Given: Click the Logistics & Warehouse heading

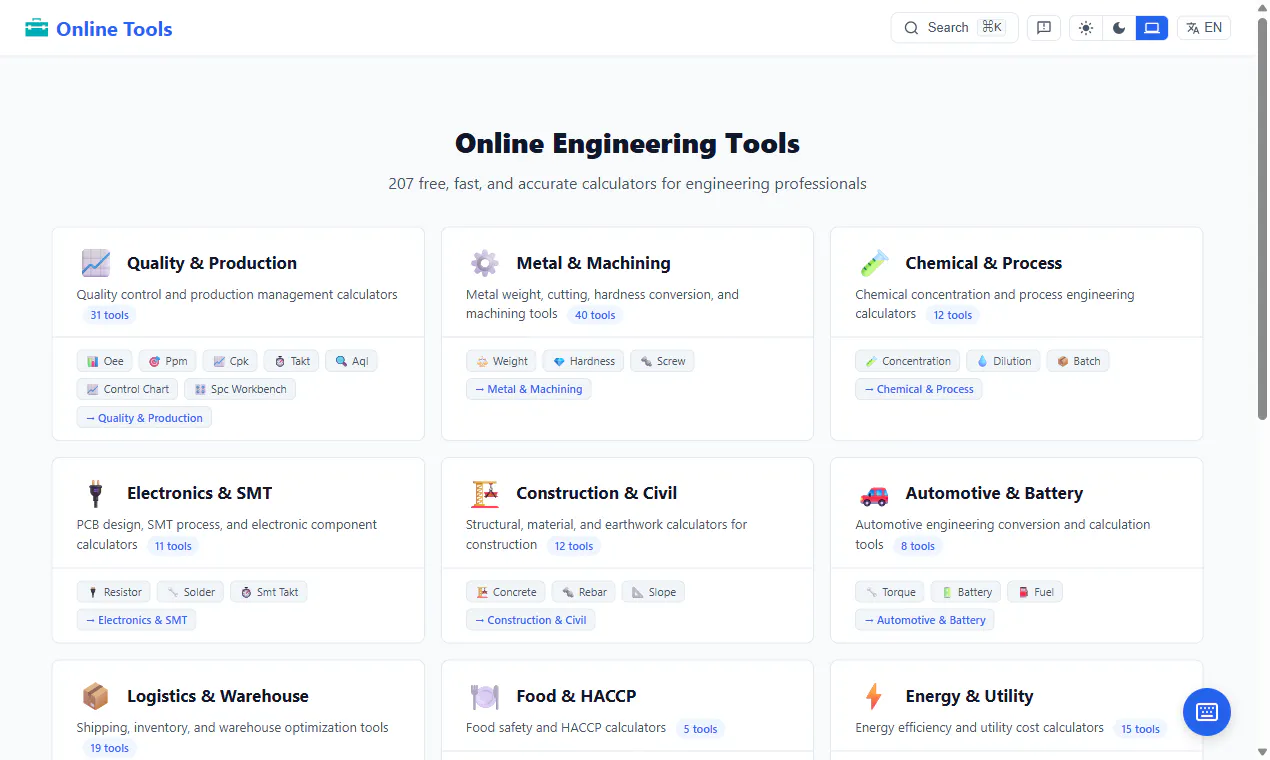Looking at the screenshot, I should tap(218, 696).
